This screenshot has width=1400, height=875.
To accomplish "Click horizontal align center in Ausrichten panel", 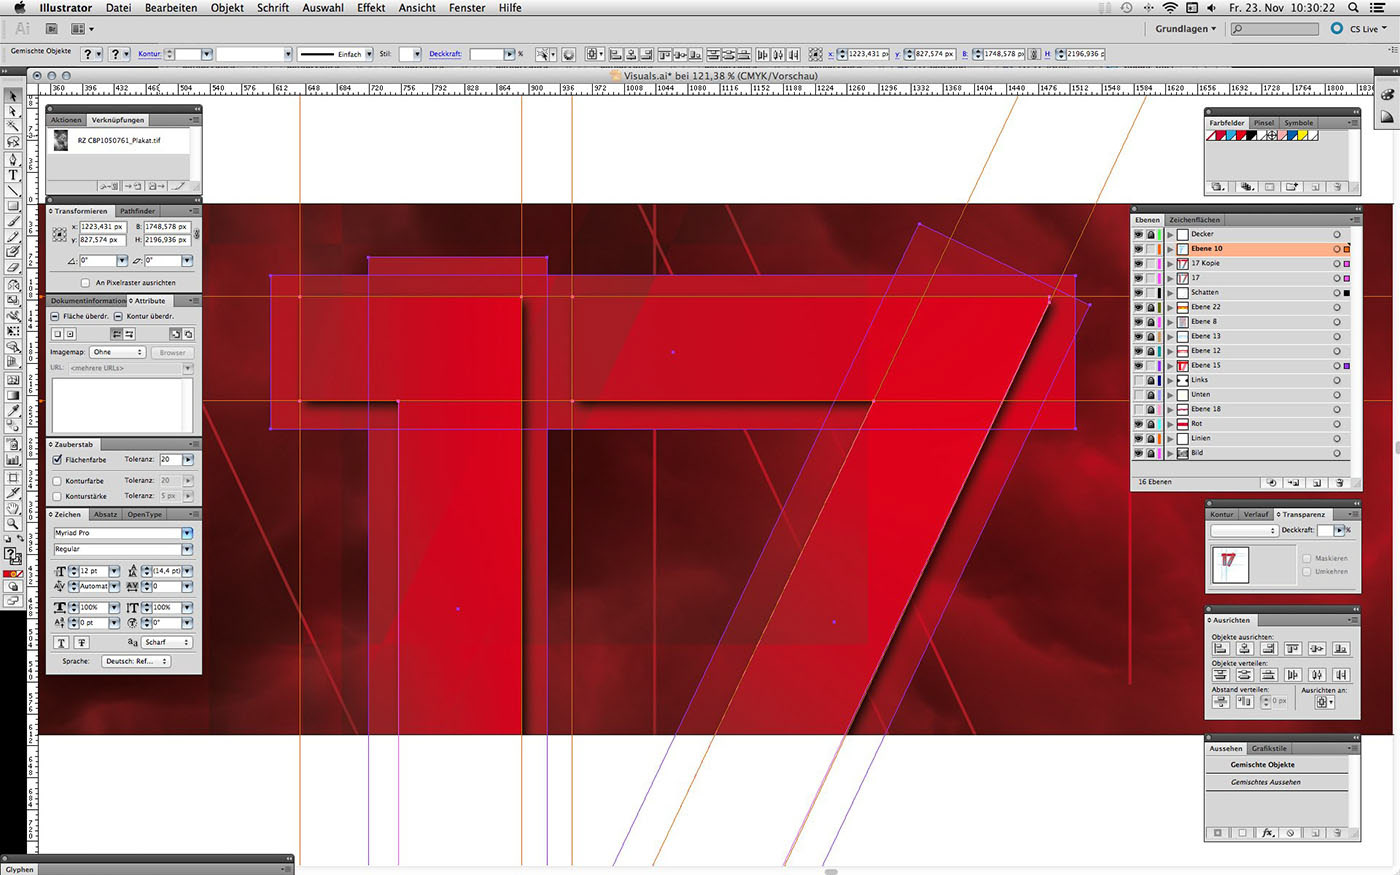I will (1245, 648).
